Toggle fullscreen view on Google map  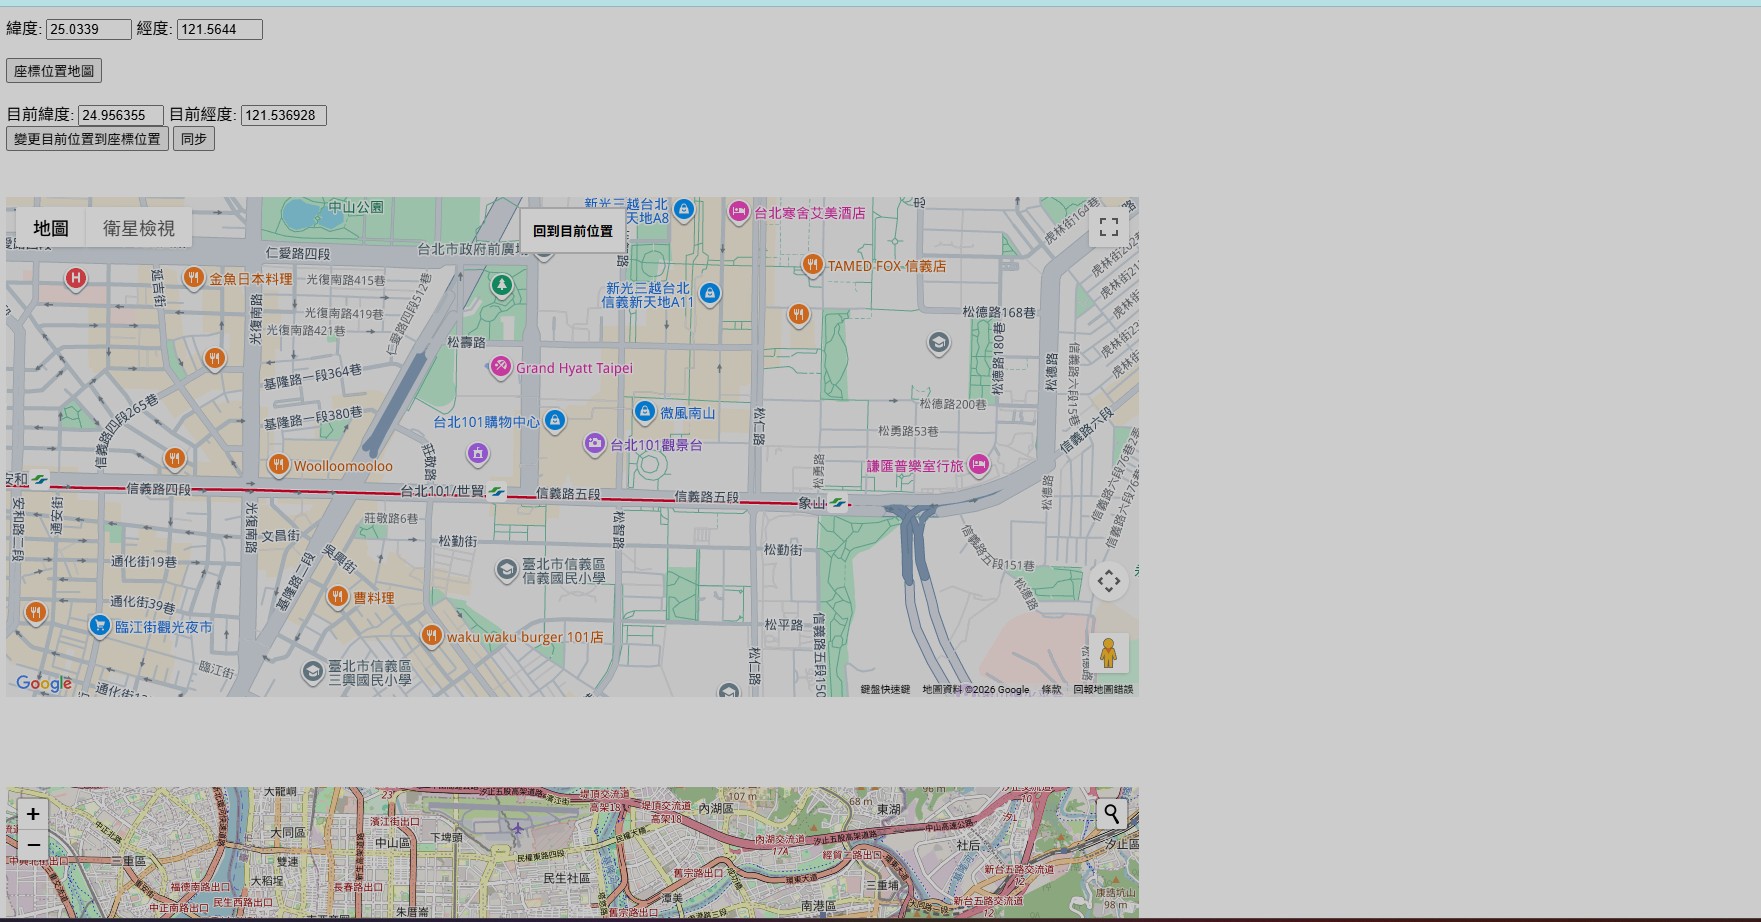click(x=1108, y=227)
